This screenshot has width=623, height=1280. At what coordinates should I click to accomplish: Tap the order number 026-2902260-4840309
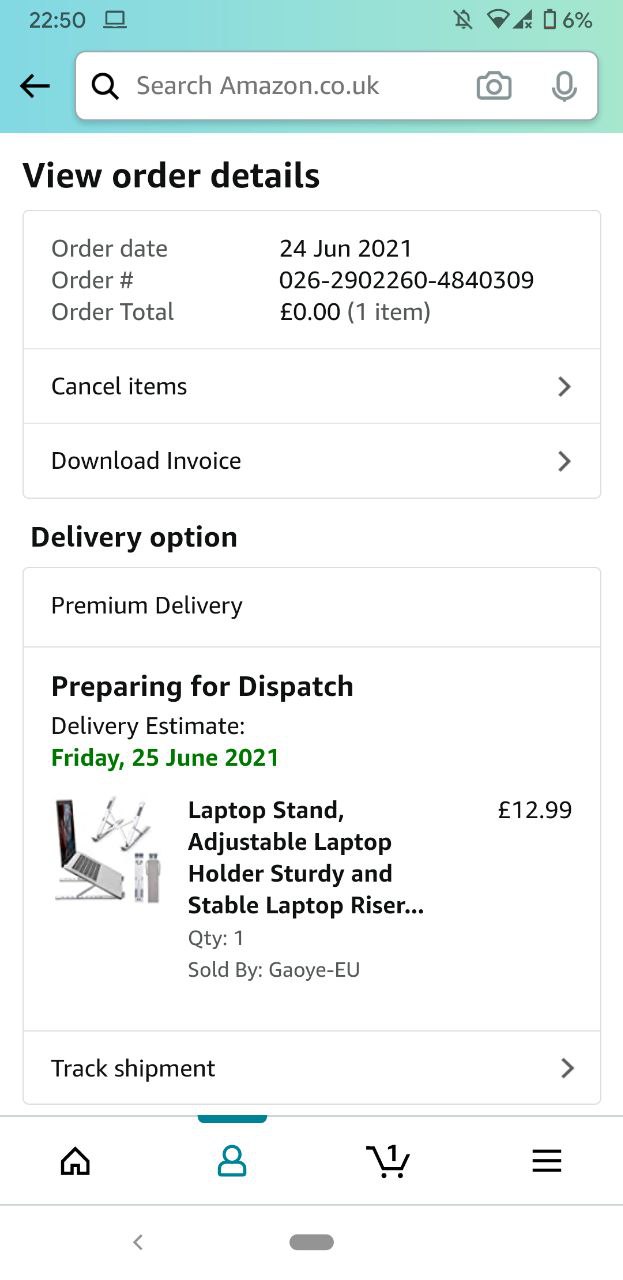click(x=406, y=280)
